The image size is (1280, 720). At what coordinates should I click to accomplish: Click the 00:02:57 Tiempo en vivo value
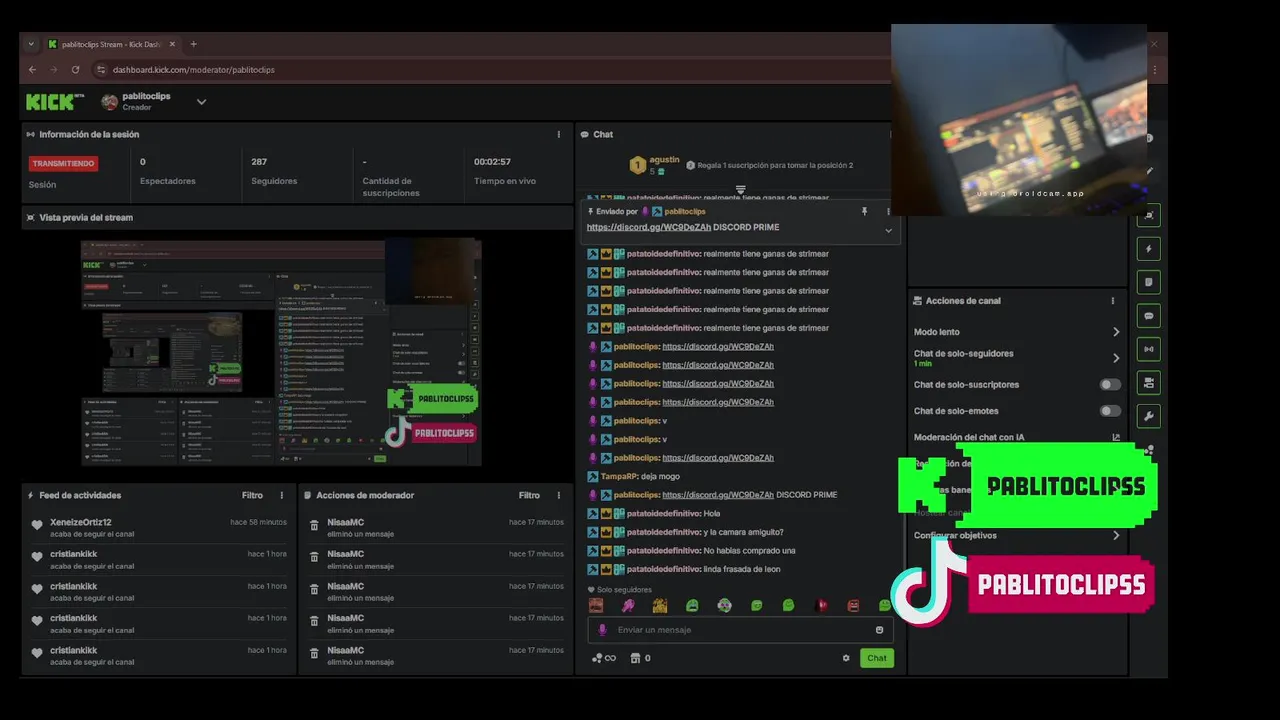point(493,161)
